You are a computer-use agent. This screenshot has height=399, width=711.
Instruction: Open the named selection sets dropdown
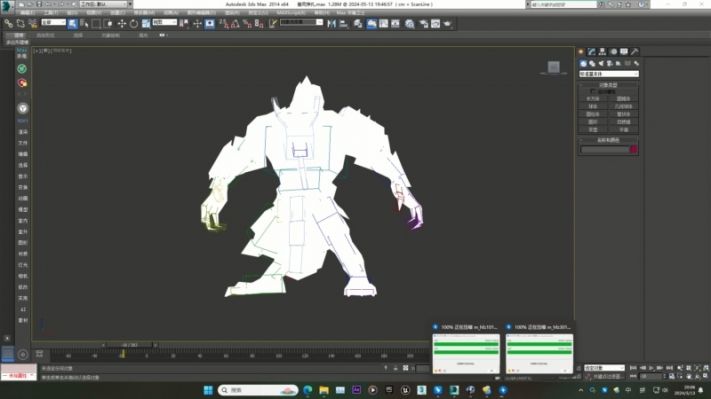(x=302, y=22)
